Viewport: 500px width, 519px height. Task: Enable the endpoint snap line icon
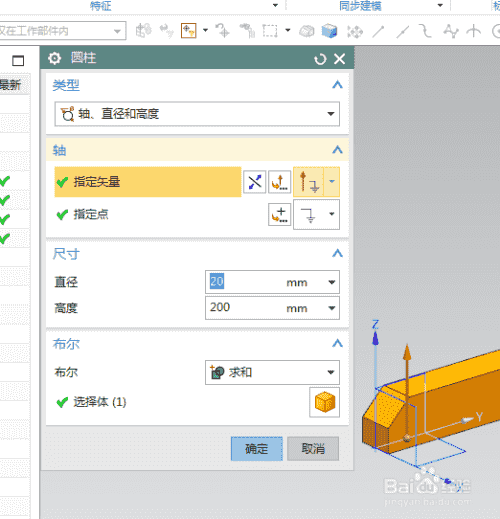[378, 32]
